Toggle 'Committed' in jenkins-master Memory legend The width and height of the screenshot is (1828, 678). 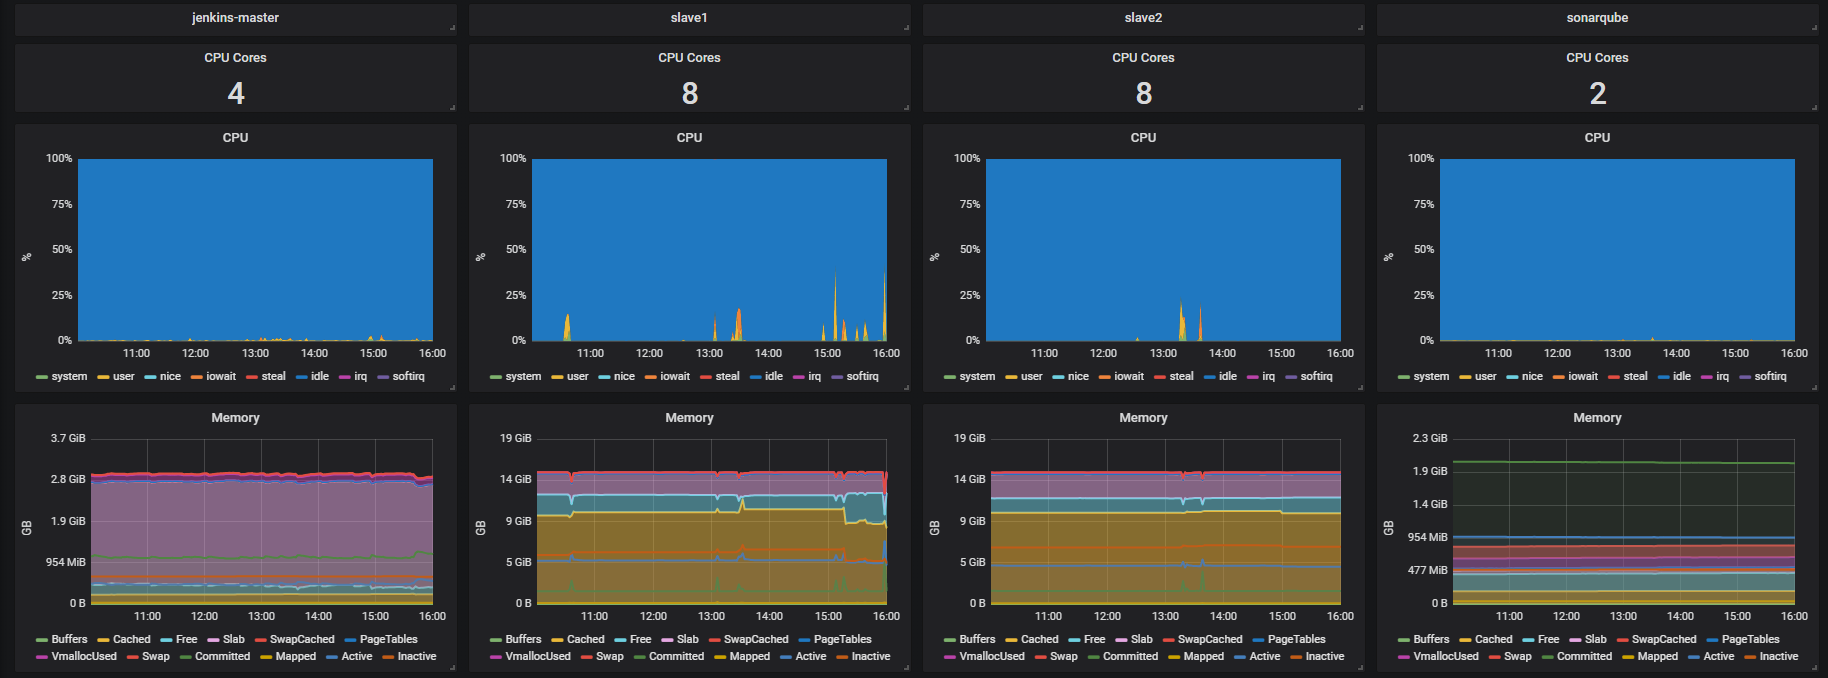pos(222,657)
